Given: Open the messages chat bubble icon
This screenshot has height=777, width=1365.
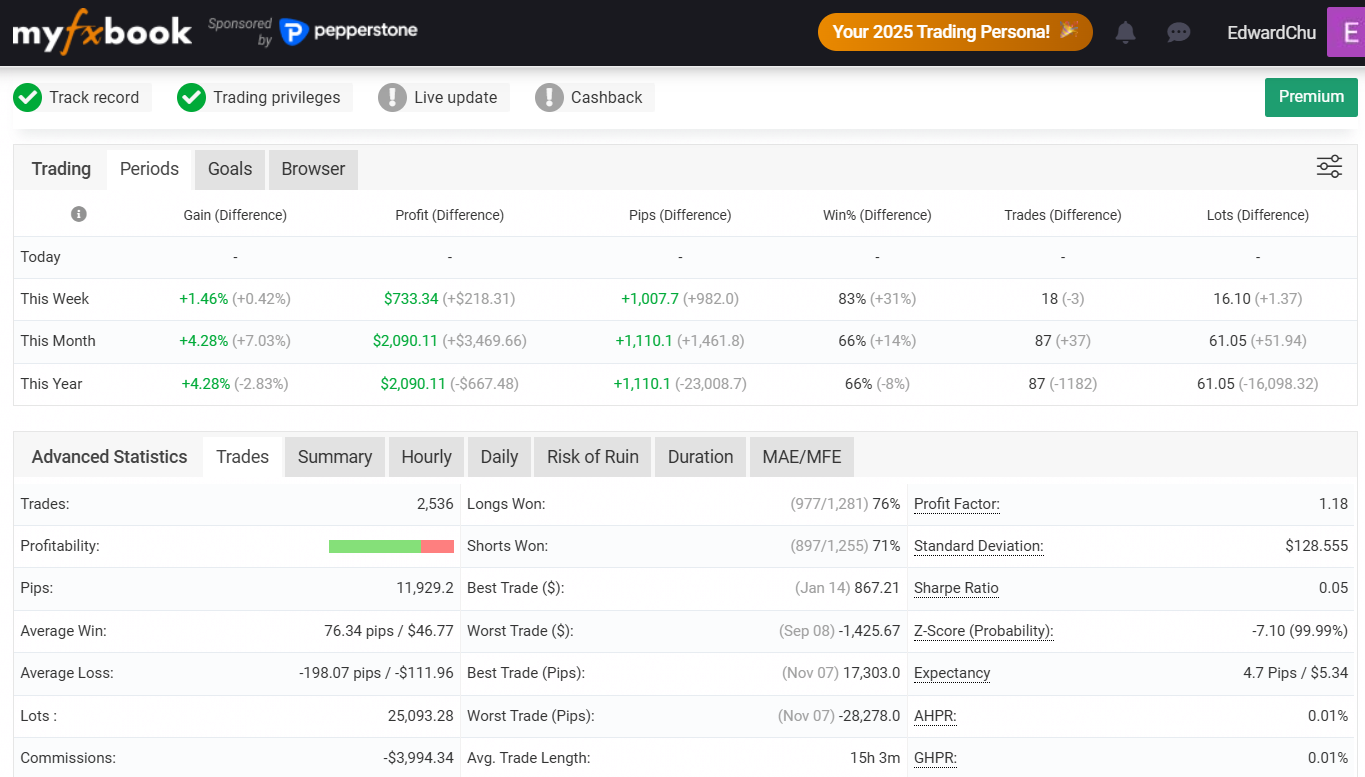Looking at the screenshot, I should (x=1178, y=32).
